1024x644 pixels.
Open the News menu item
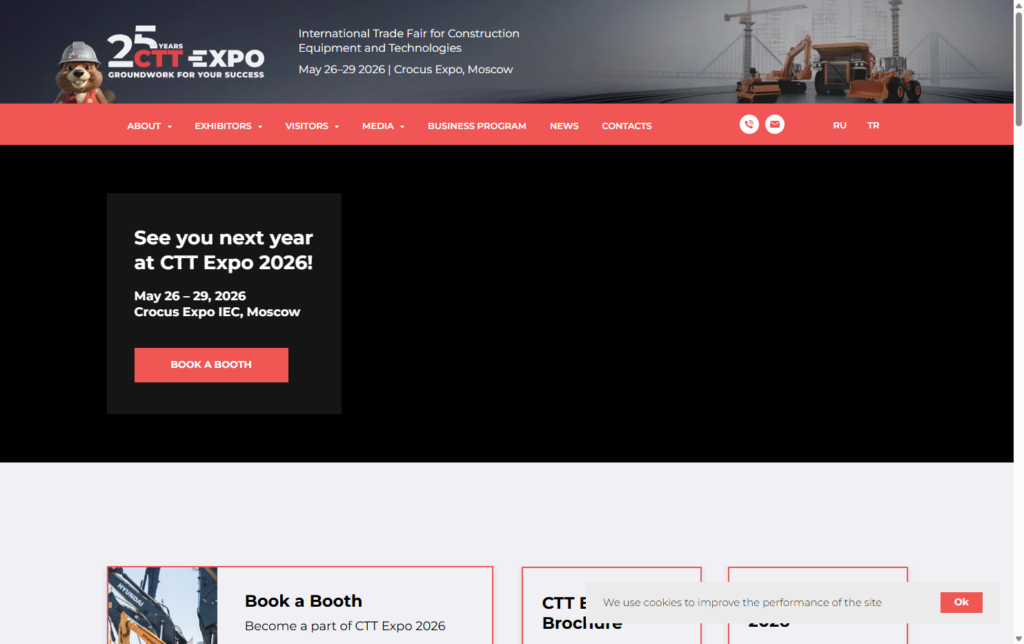click(564, 126)
